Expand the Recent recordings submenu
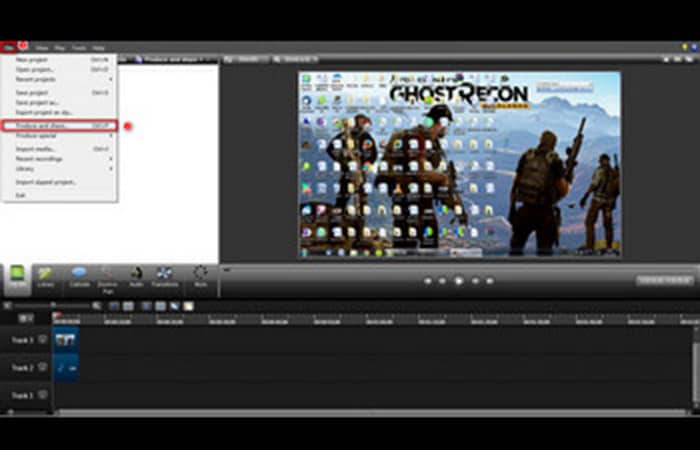This screenshot has height=450, width=700. (58, 158)
